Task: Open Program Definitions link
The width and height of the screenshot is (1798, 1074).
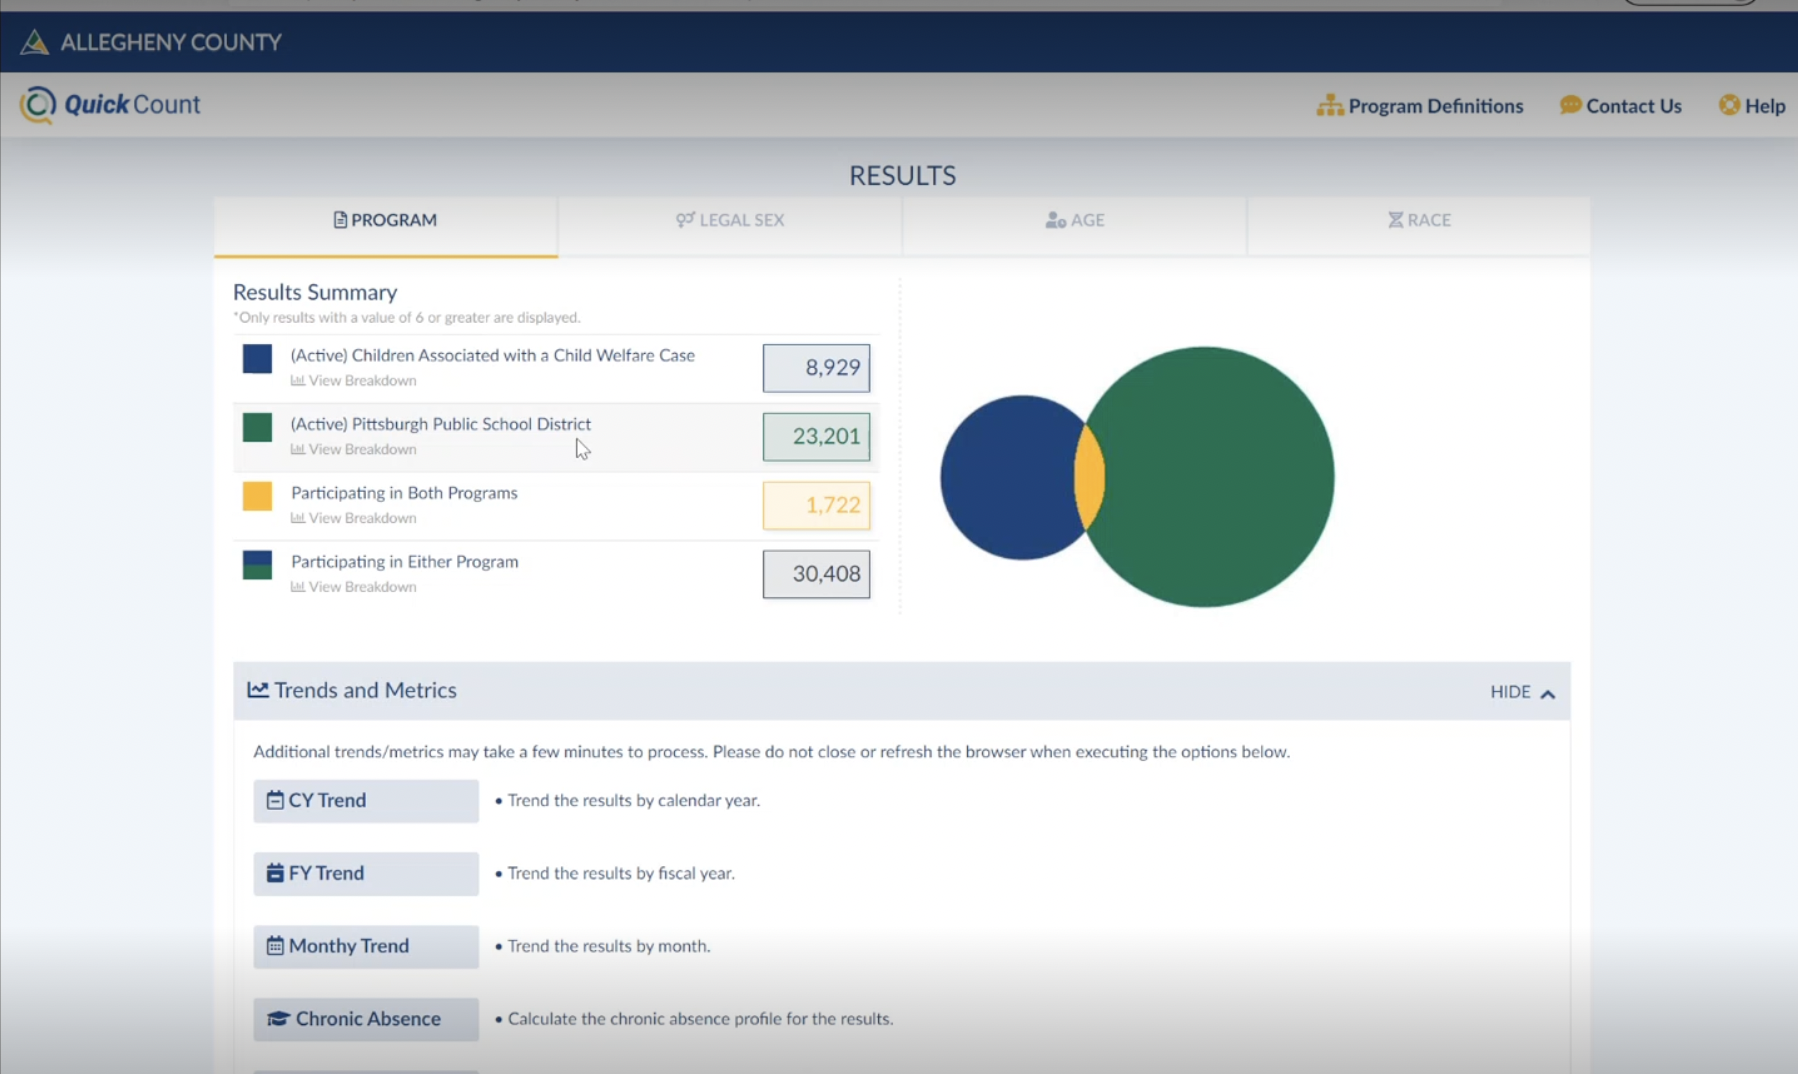Action: (x=1420, y=106)
